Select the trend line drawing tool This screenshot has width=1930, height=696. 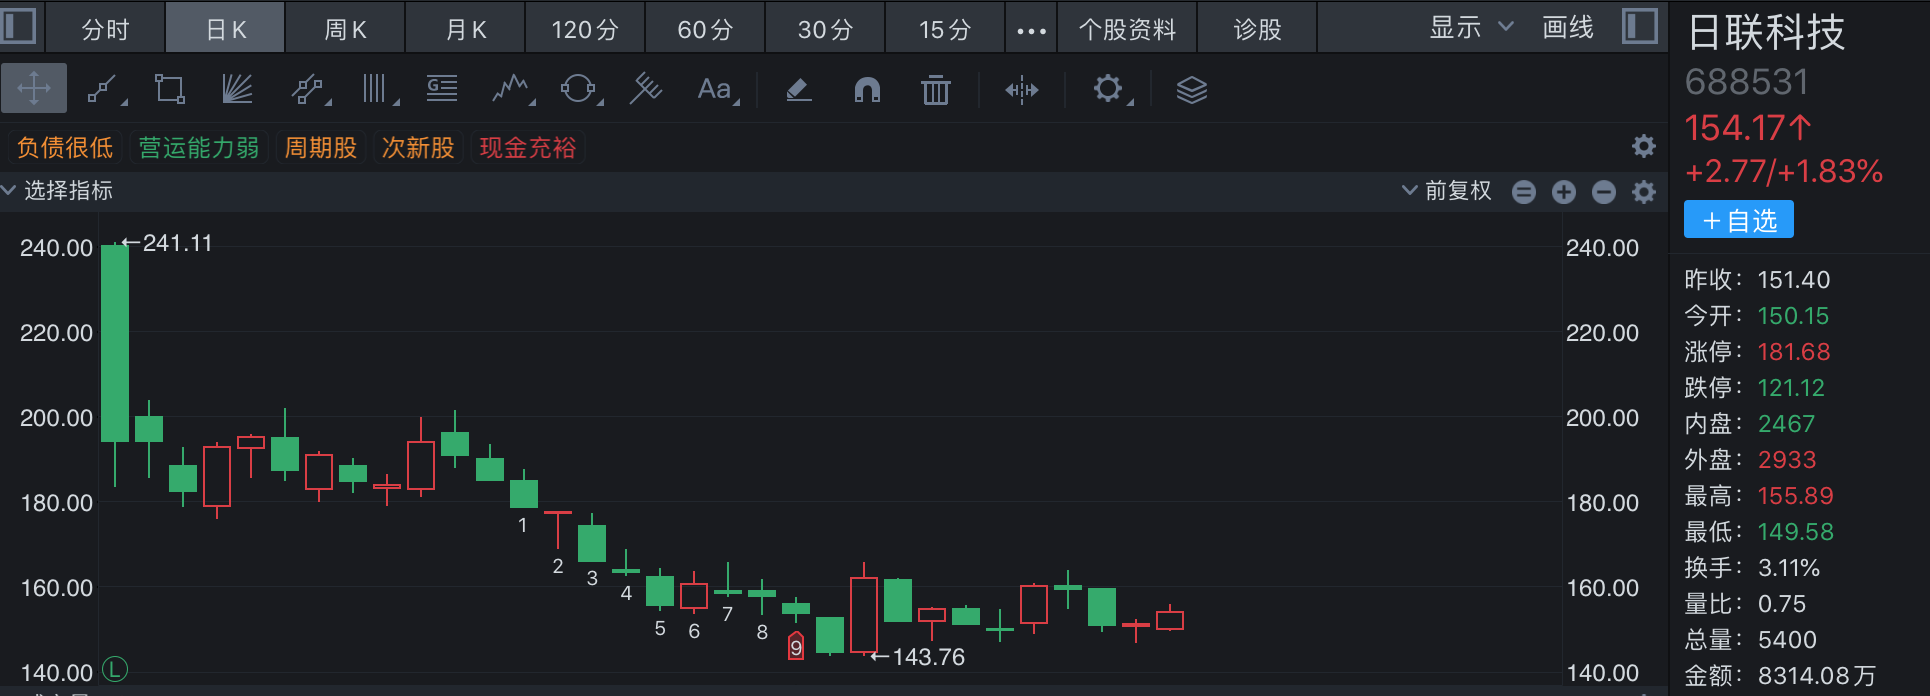[104, 90]
